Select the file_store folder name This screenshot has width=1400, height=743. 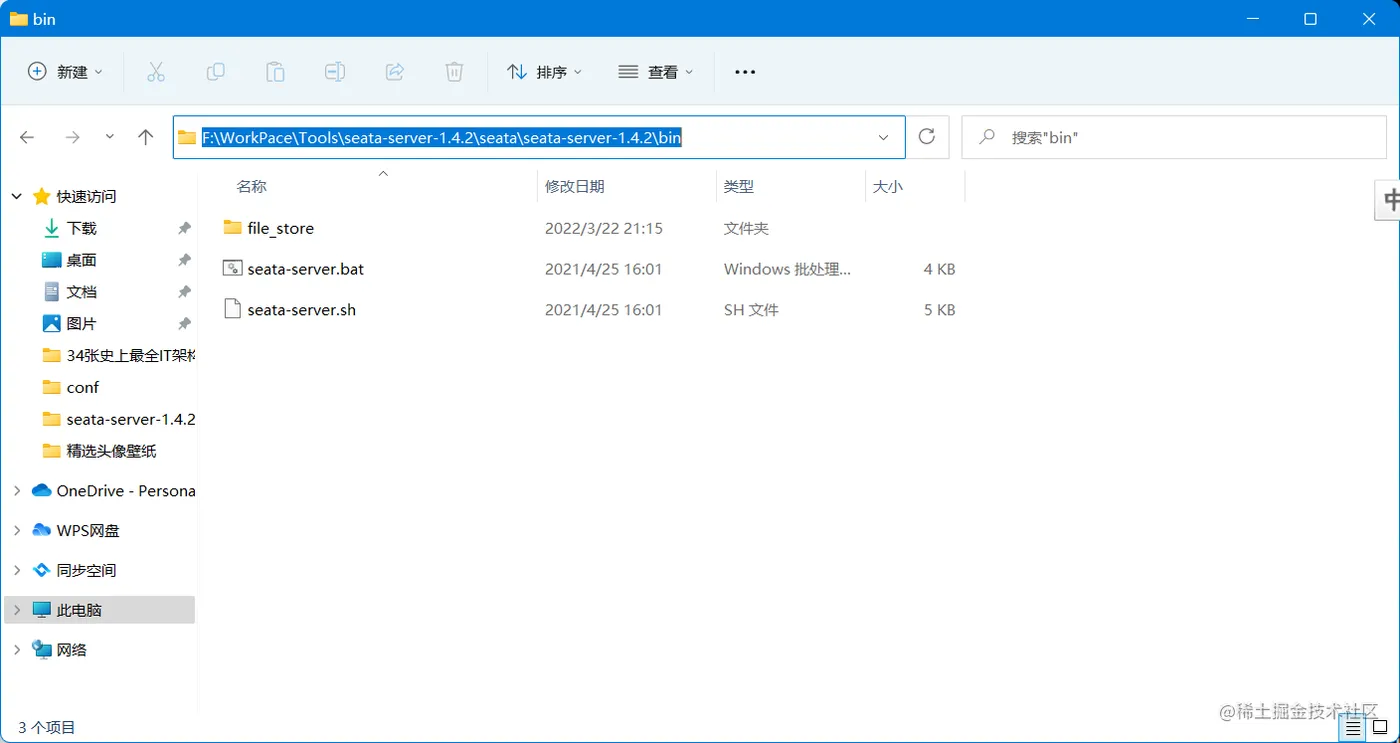click(281, 228)
